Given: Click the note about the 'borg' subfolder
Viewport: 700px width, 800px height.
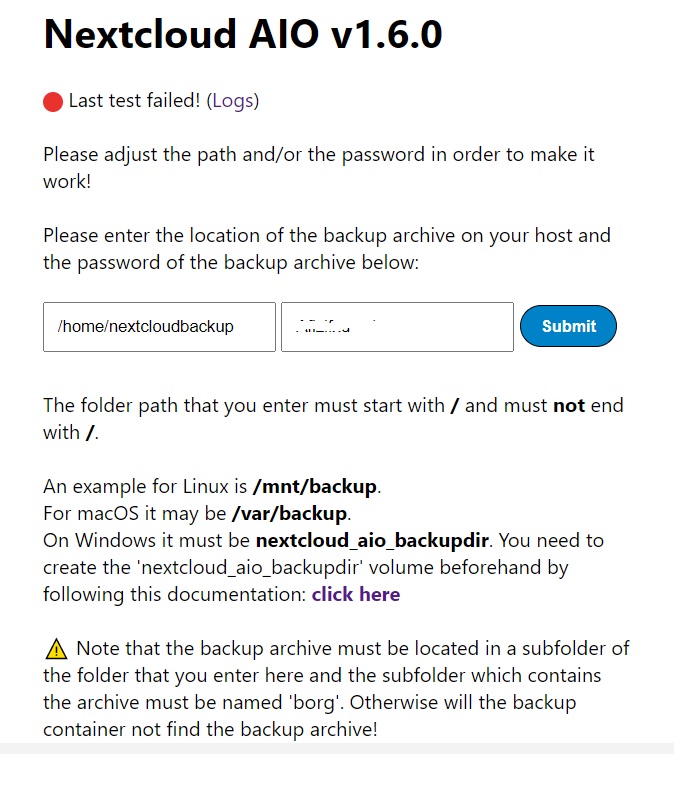Looking at the screenshot, I should (336, 688).
